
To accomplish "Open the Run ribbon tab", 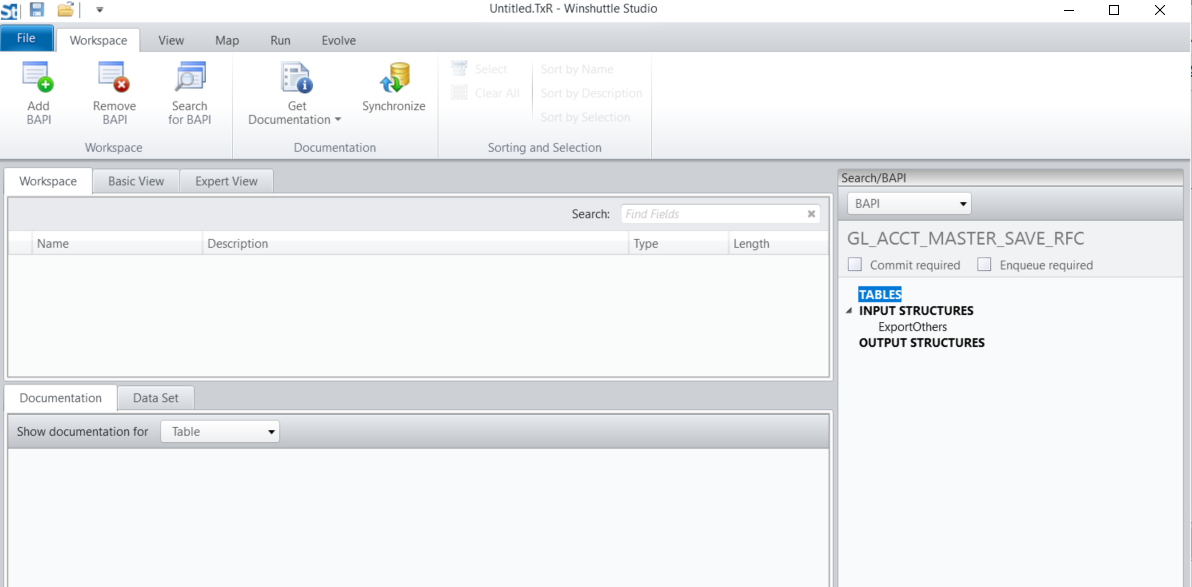I will tap(281, 40).
